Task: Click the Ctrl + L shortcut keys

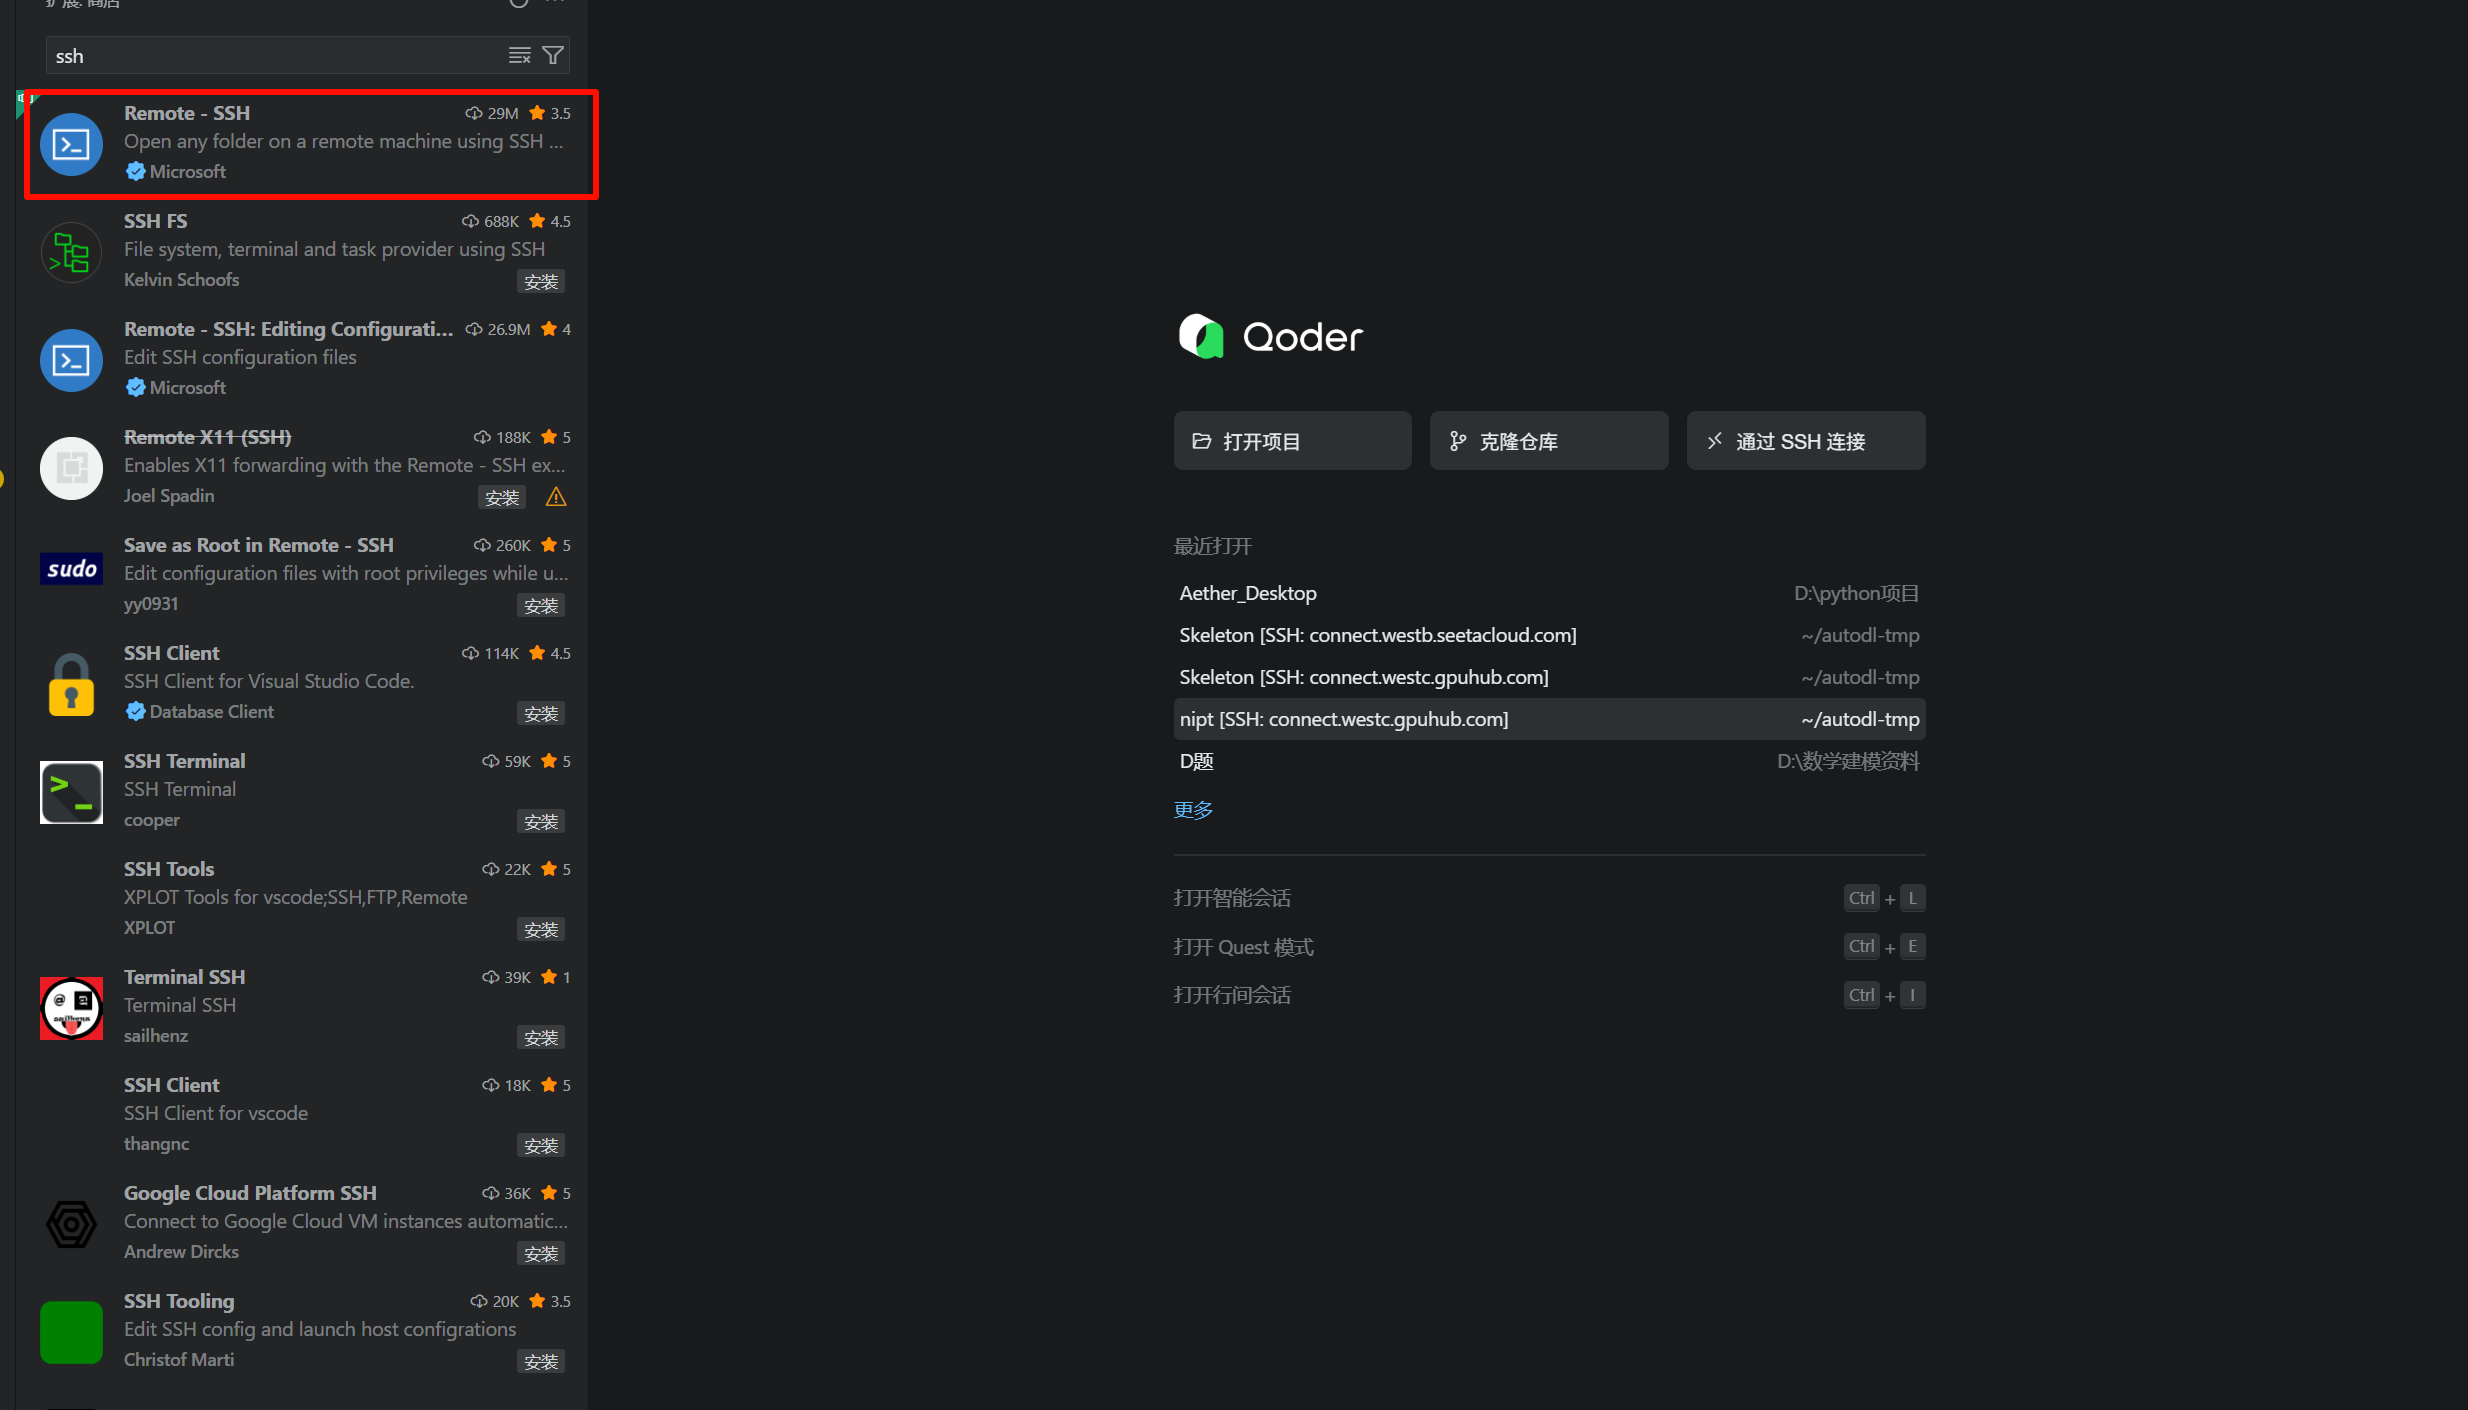Action: [1884, 898]
